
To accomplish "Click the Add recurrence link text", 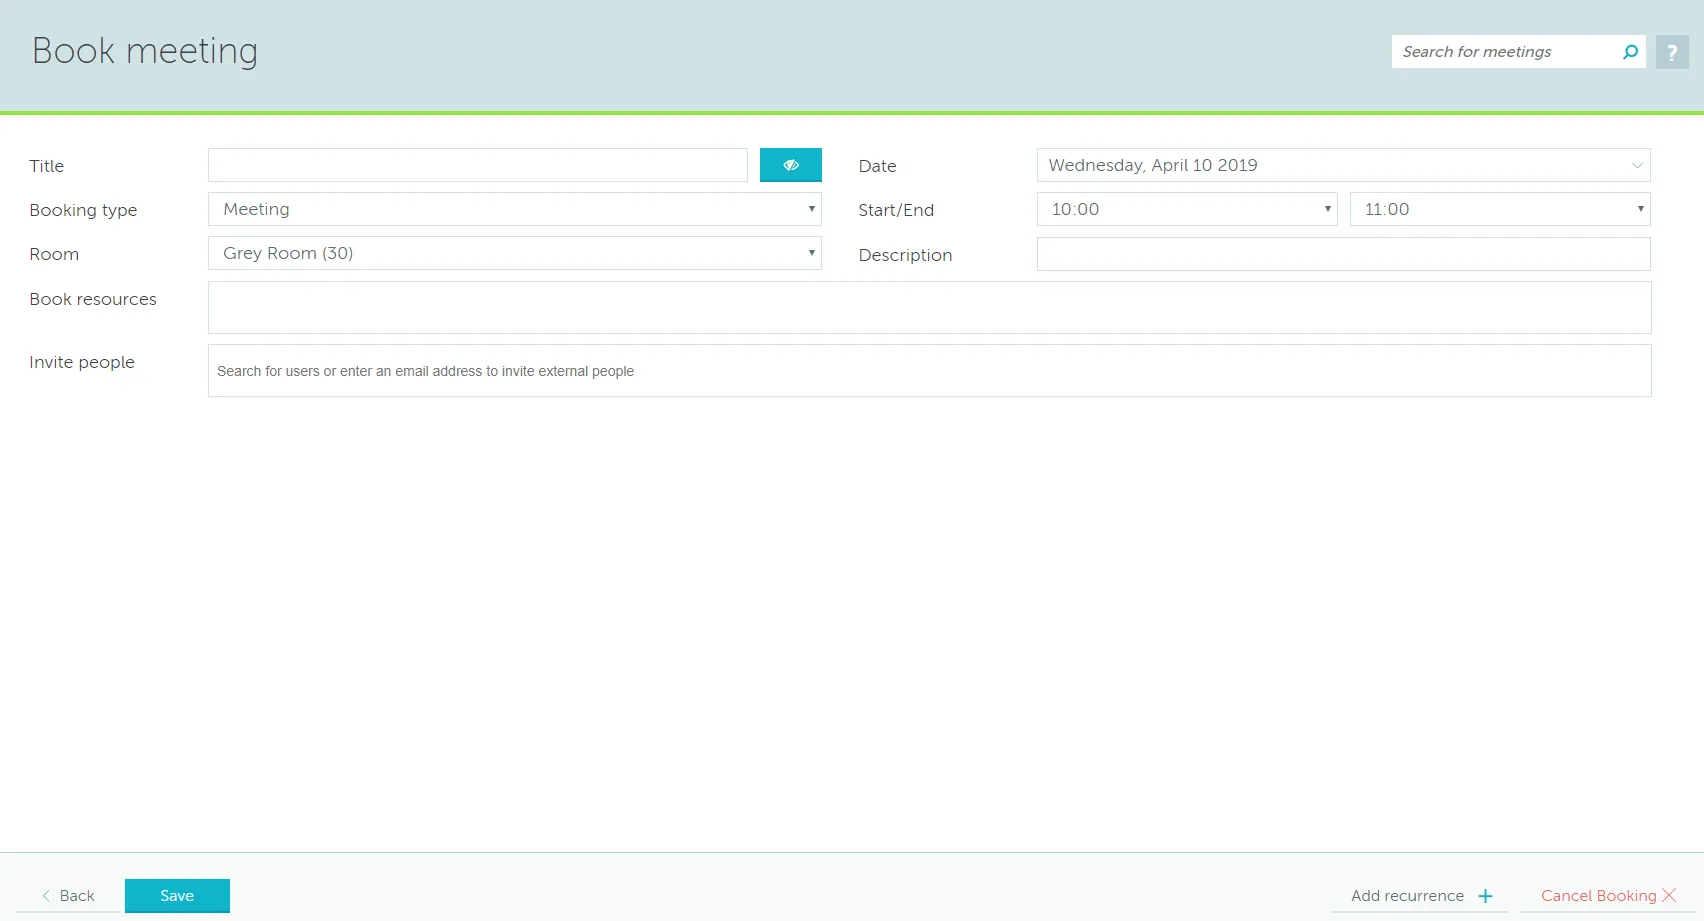I will [1407, 896].
